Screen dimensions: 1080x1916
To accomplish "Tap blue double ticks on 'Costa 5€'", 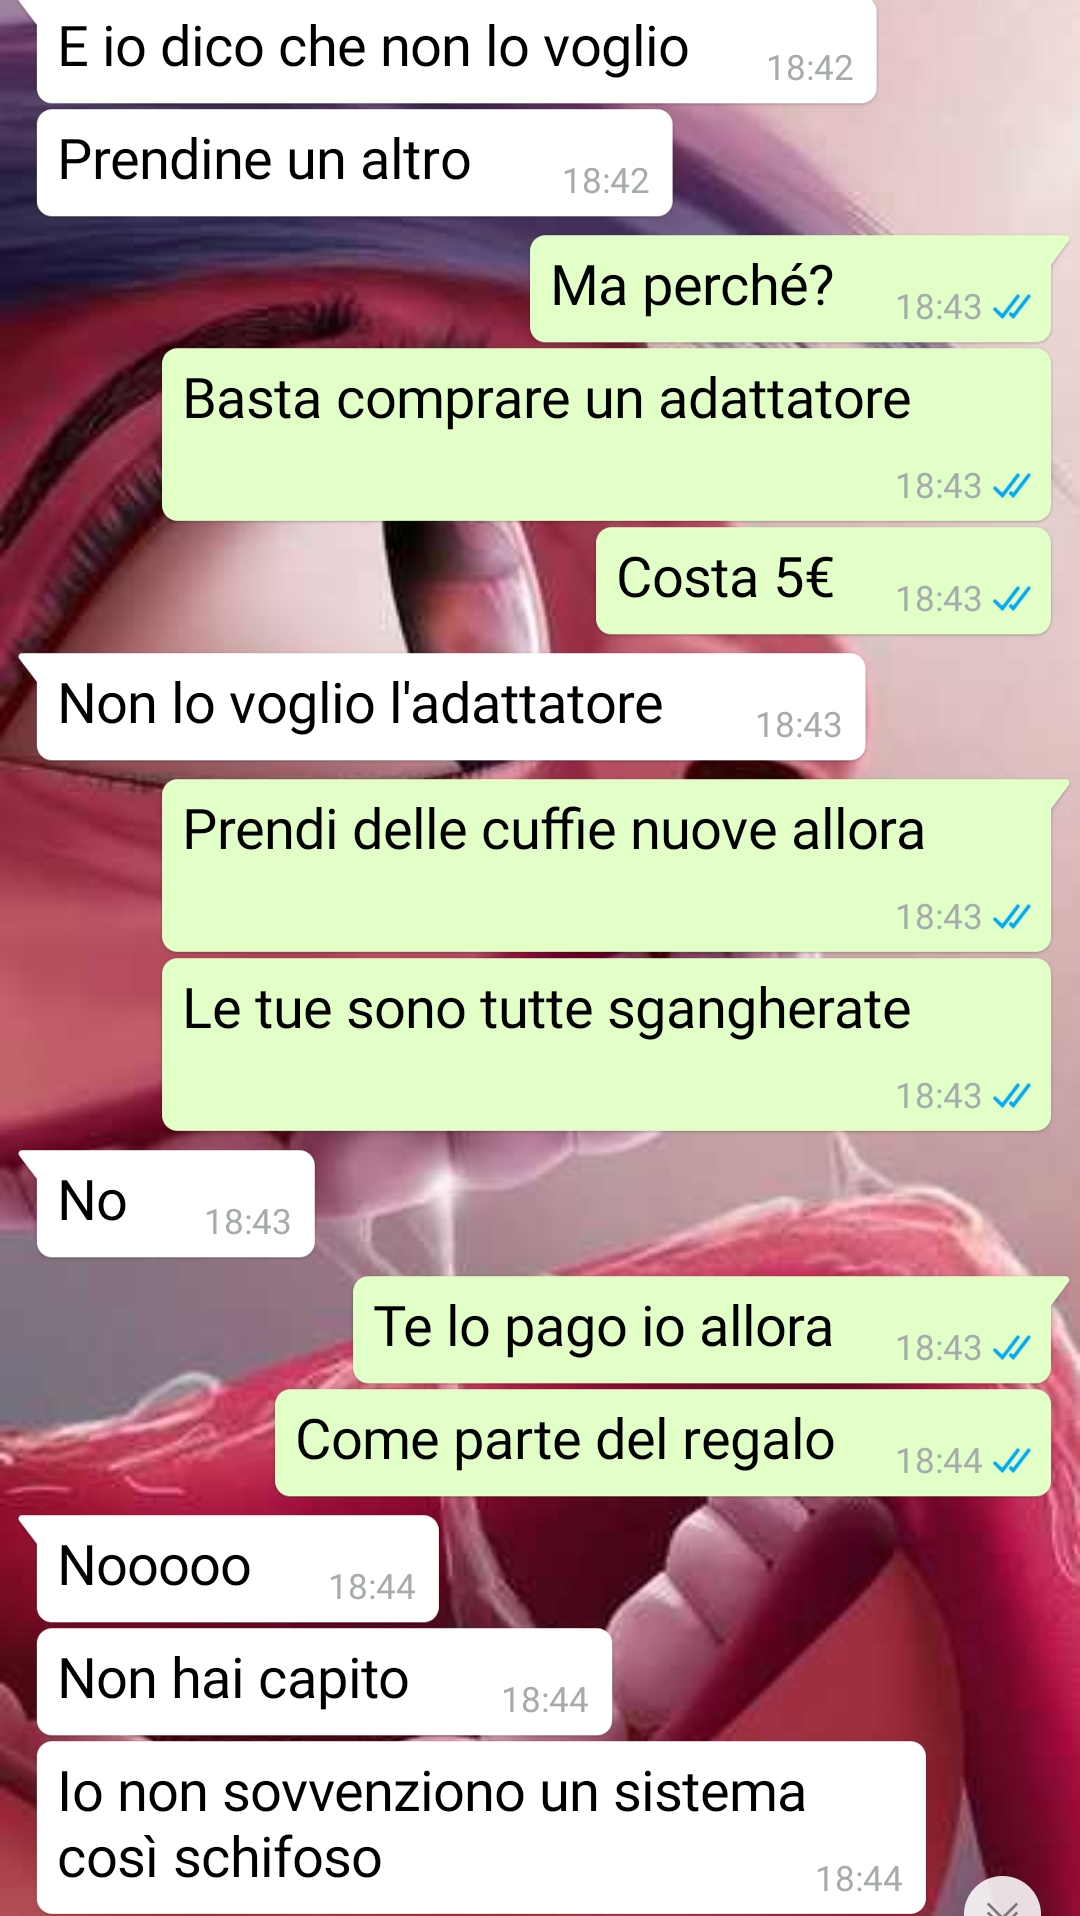I will pyautogui.click(x=1011, y=599).
